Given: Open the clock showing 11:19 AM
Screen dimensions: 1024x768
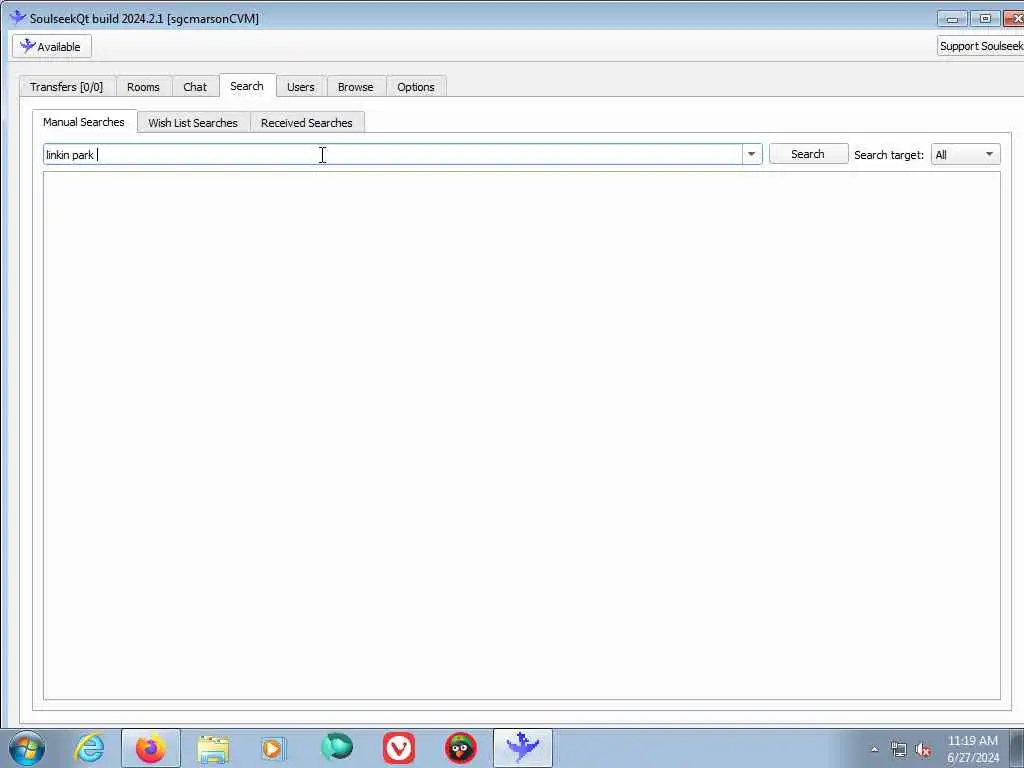Looking at the screenshot, I should tap(973, 748).
